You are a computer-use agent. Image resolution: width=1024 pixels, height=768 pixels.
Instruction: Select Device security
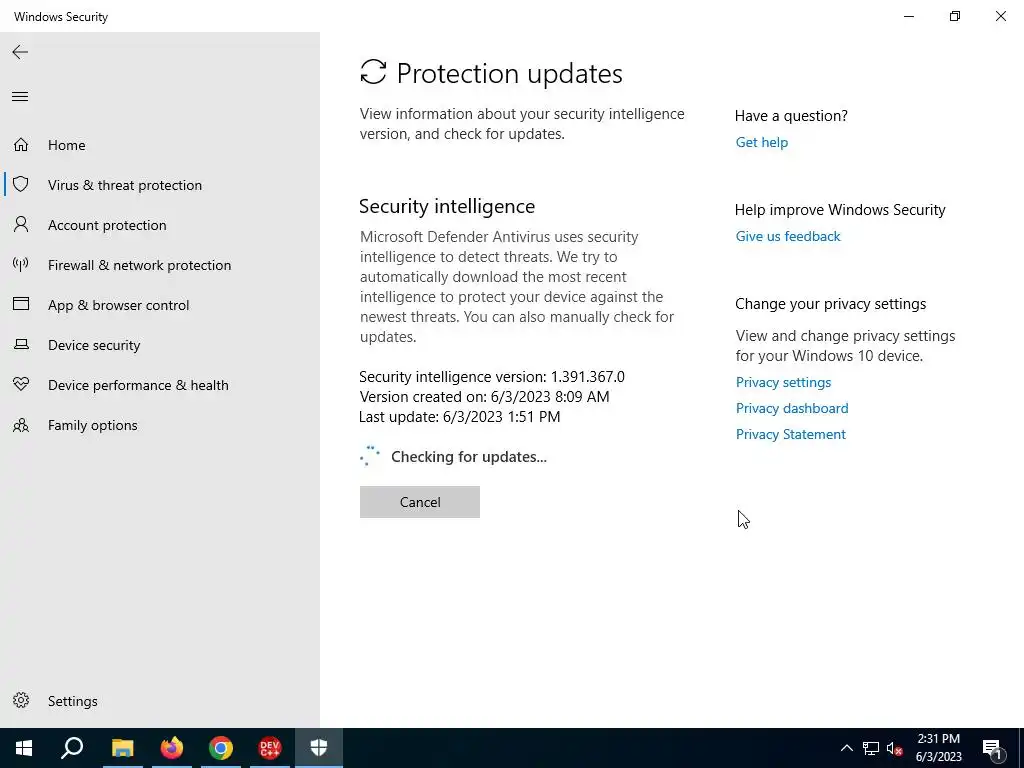94,345
